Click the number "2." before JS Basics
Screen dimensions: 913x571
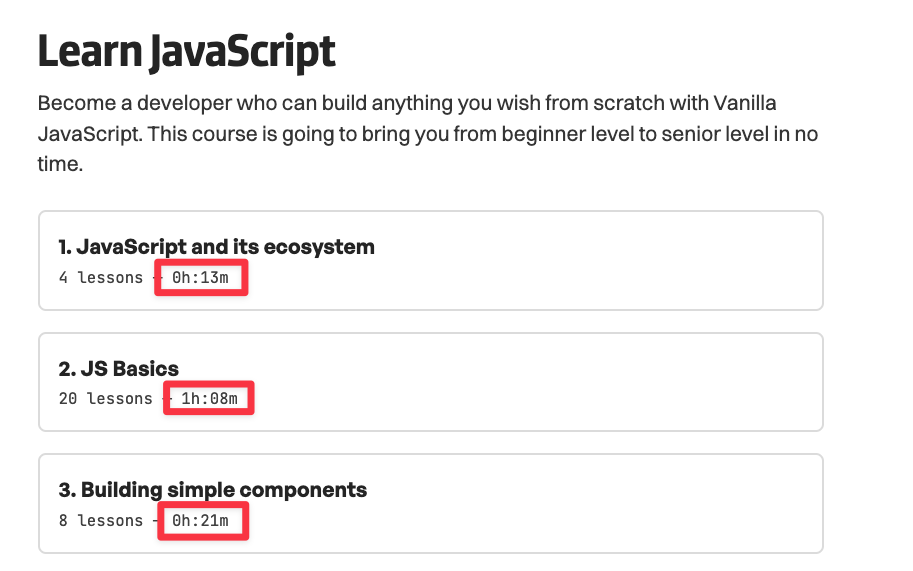pyautogui.click(x=67, y=368)
